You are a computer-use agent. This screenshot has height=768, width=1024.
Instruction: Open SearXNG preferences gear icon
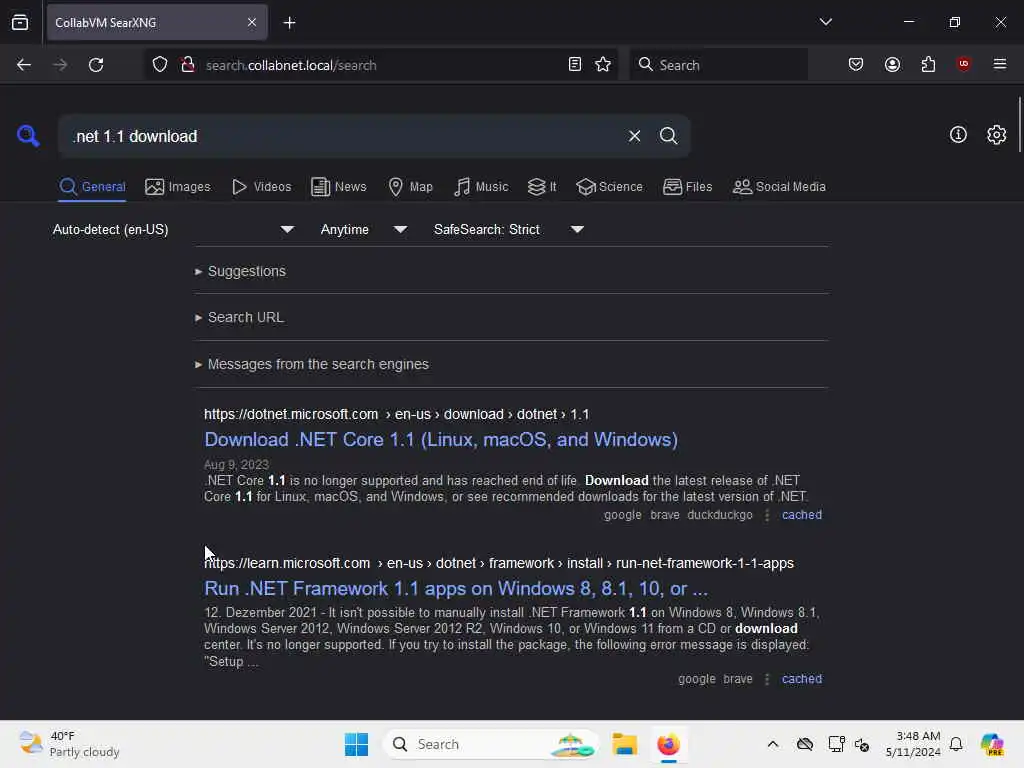[x=996, y=135]
